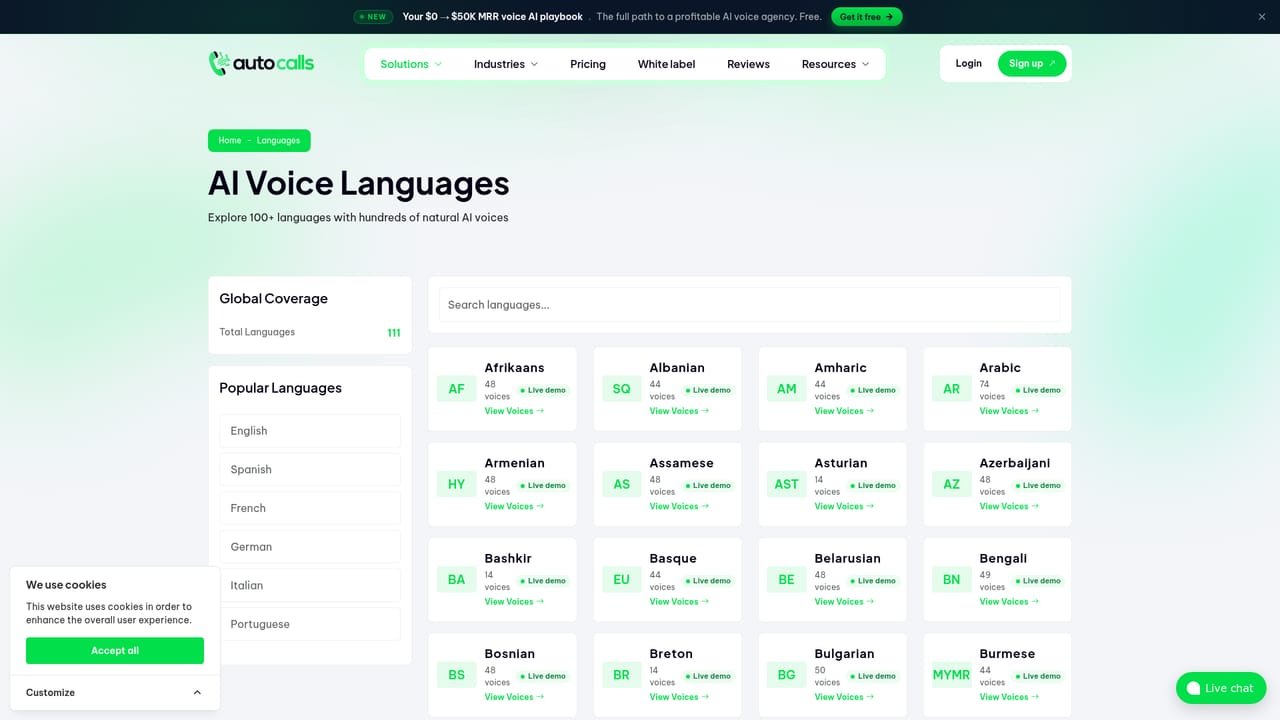This screenshot has height=720, width=1280.
Task: Click the Languages breadcrumb
Action: pyautogui.click(x=278, y=141)
